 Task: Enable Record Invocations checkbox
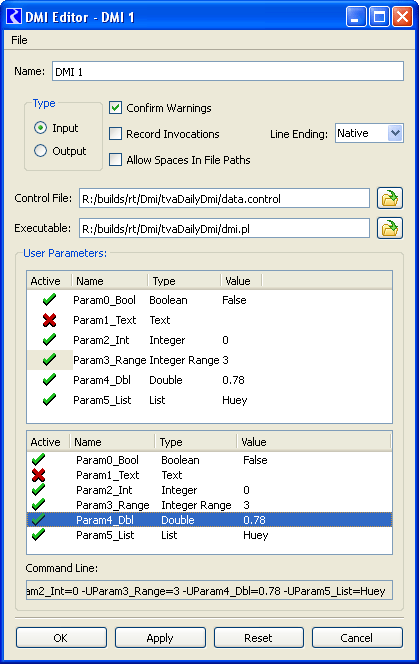point(115,134)
